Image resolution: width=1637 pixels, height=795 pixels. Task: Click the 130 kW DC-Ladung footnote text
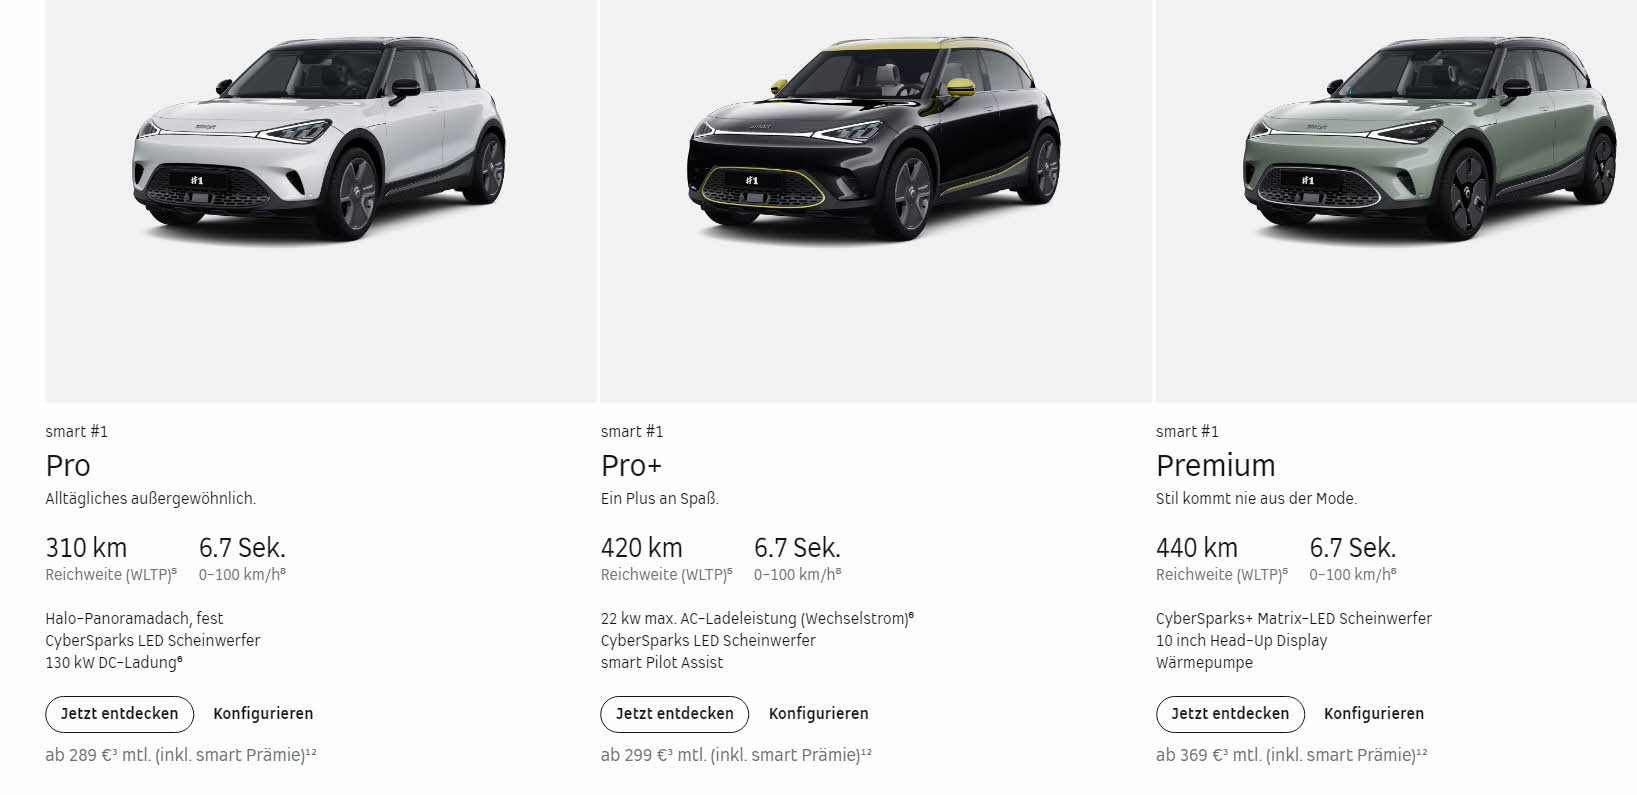coord(114,662)
